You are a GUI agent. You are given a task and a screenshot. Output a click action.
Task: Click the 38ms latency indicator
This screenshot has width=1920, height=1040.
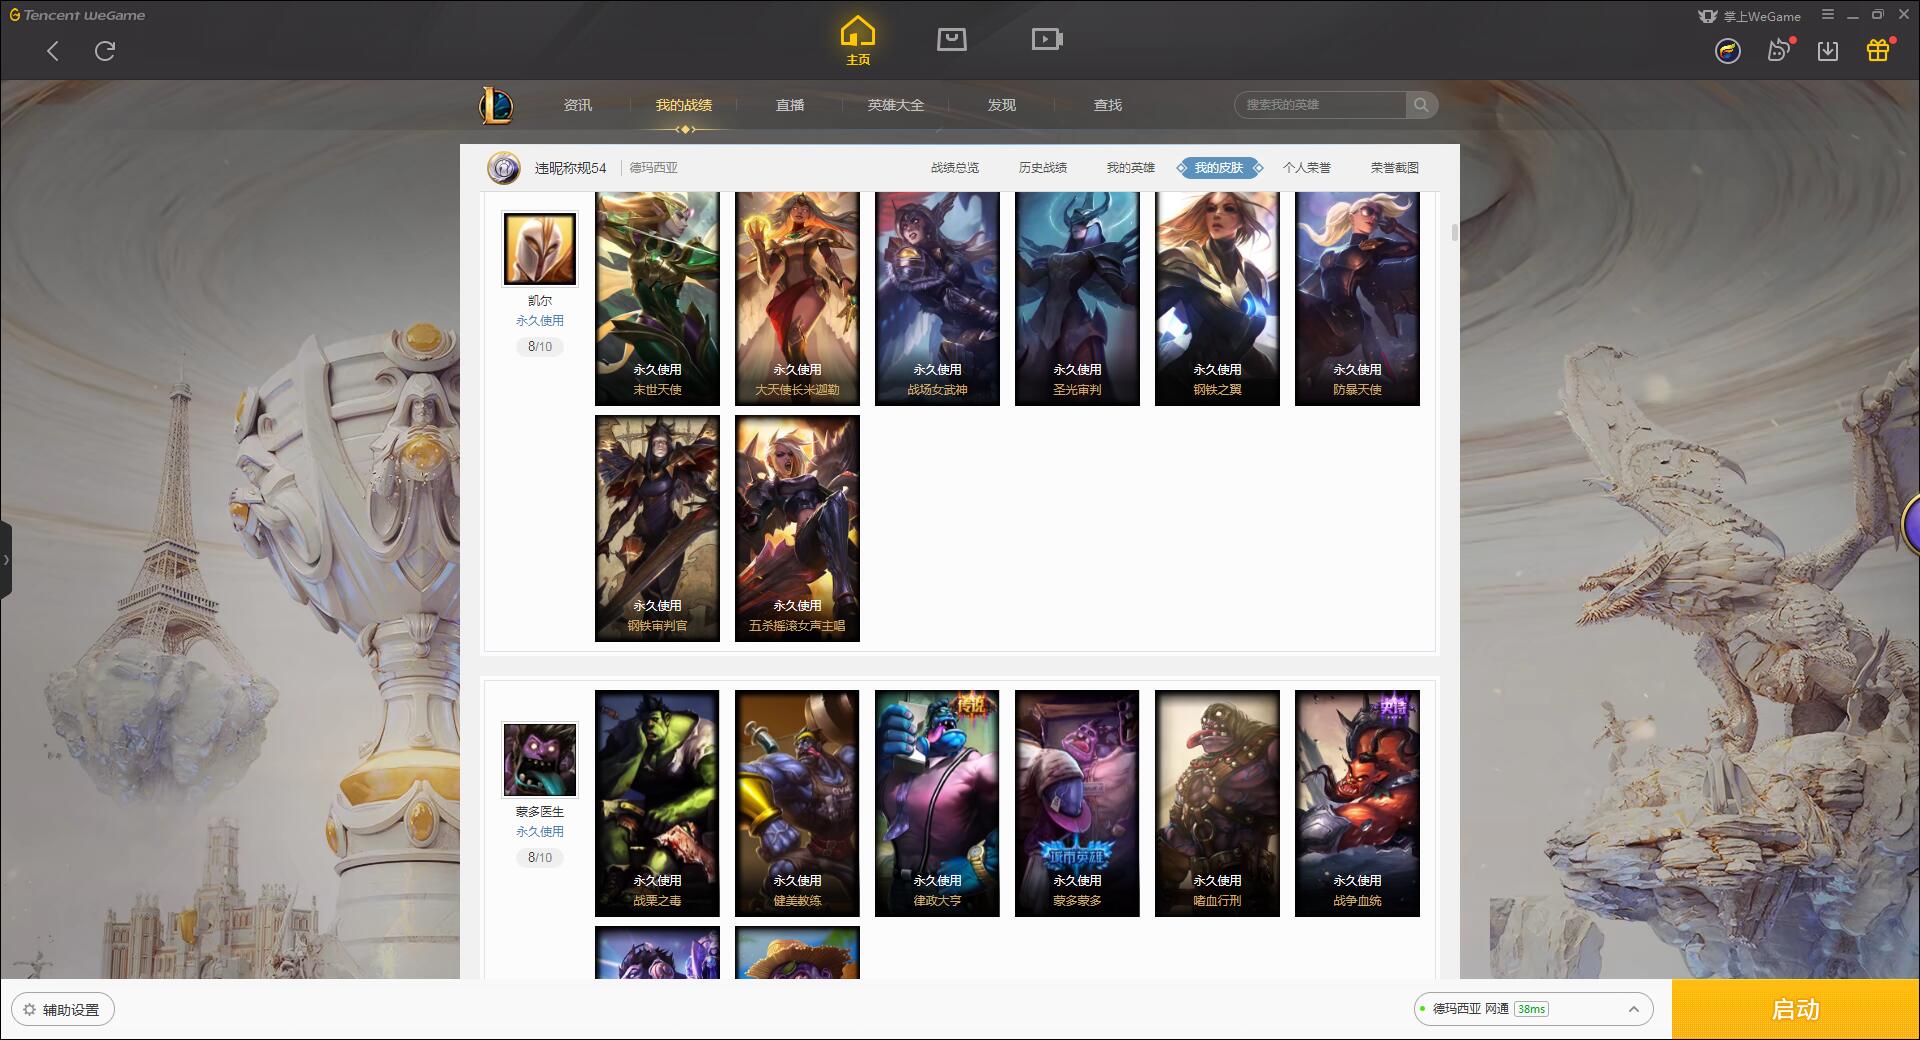coord(1531,1009)
